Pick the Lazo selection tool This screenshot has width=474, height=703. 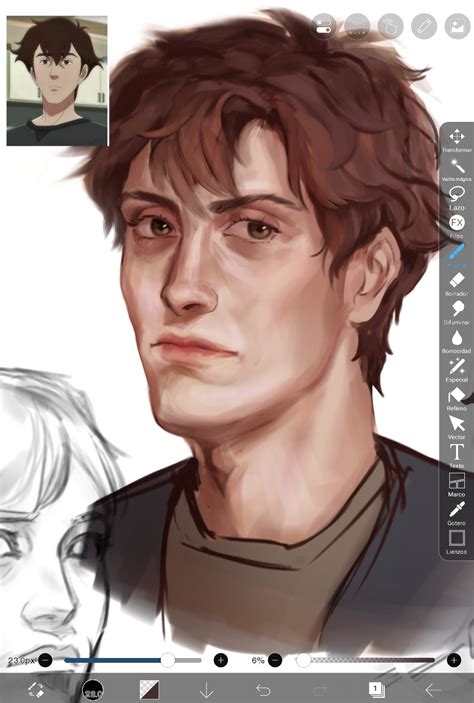457,198
